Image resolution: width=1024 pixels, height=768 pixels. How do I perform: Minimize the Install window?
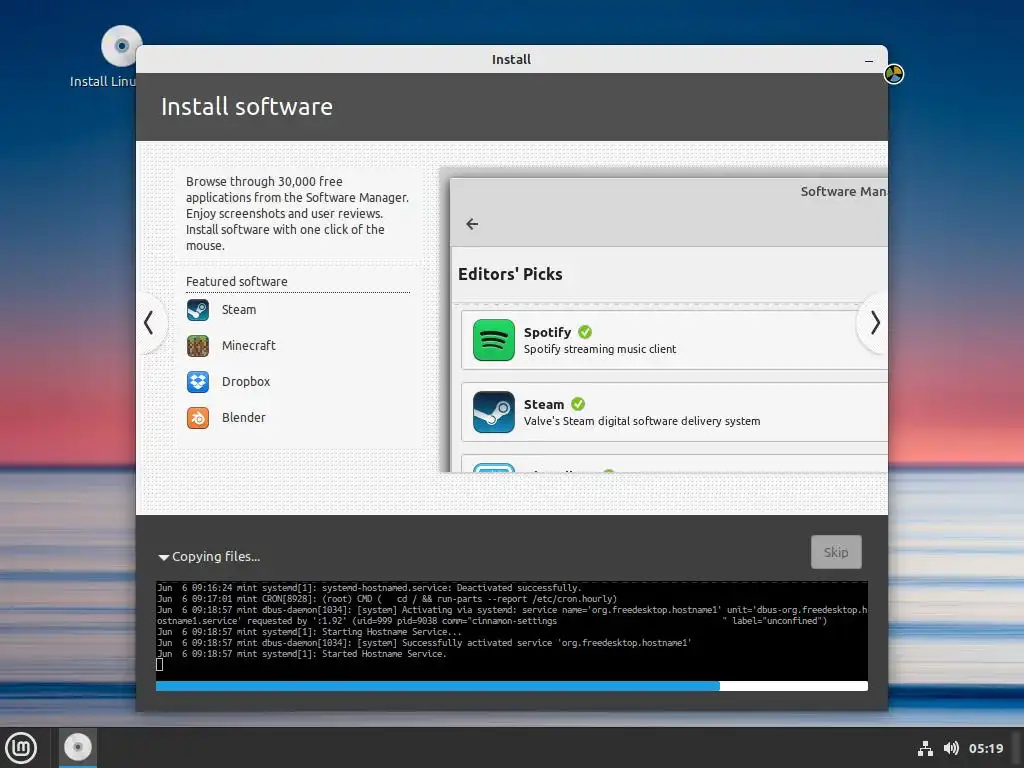(x=869, y=60)
